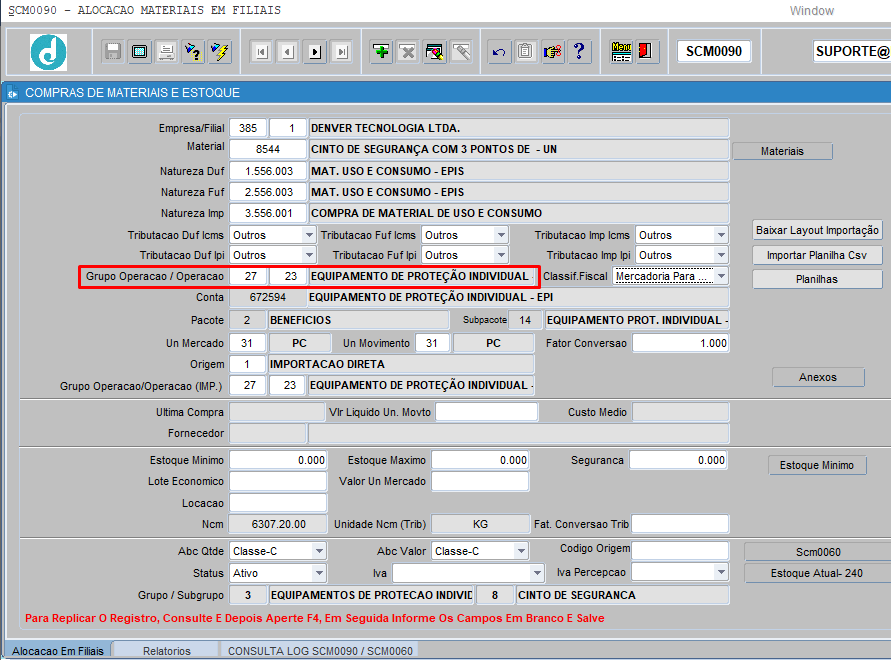Click the Codigo Origem input field
Screen dimensions: 891x660
tap(680, 550)
